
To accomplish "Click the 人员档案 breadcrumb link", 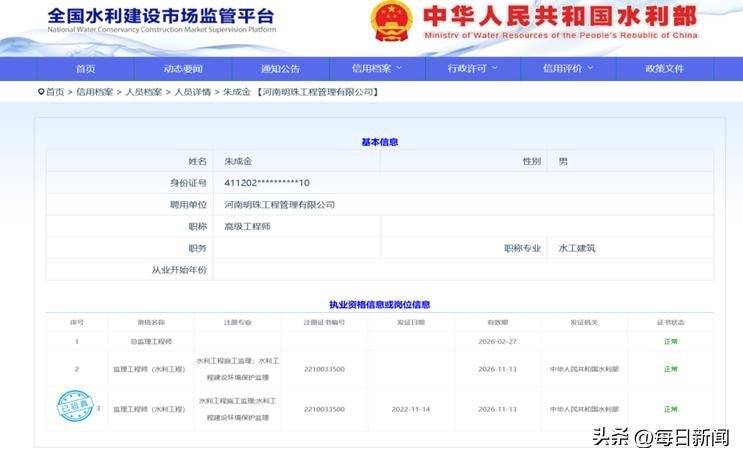I will 144,92.
